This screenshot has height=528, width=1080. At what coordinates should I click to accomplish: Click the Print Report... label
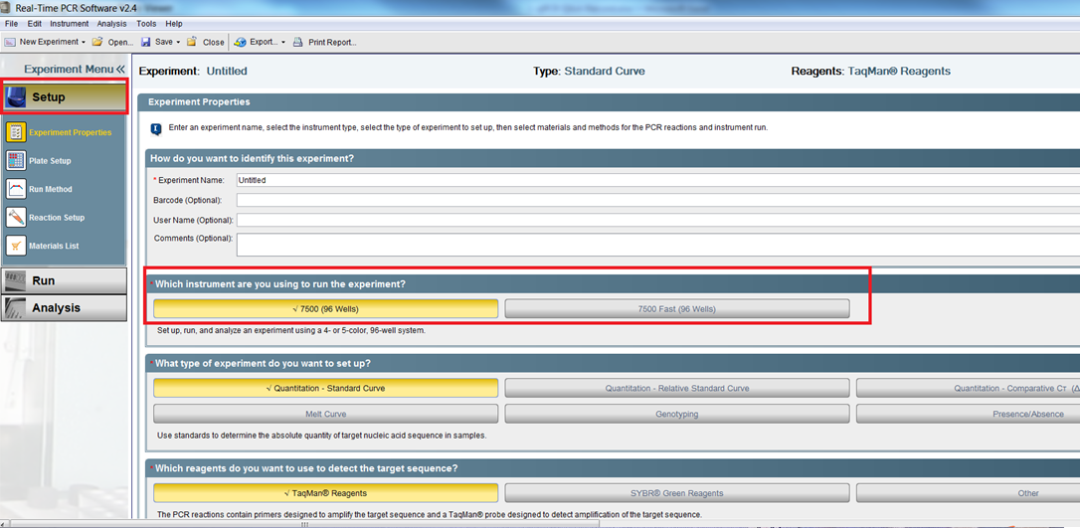coord(332,42)
